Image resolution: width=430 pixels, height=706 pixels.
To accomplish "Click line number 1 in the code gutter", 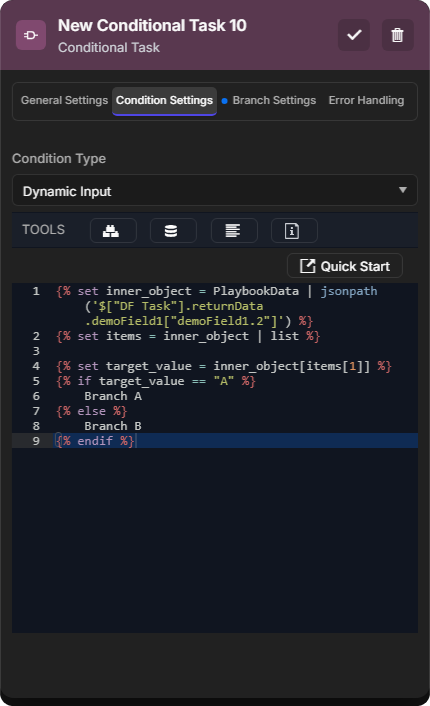I will [36, 291].
